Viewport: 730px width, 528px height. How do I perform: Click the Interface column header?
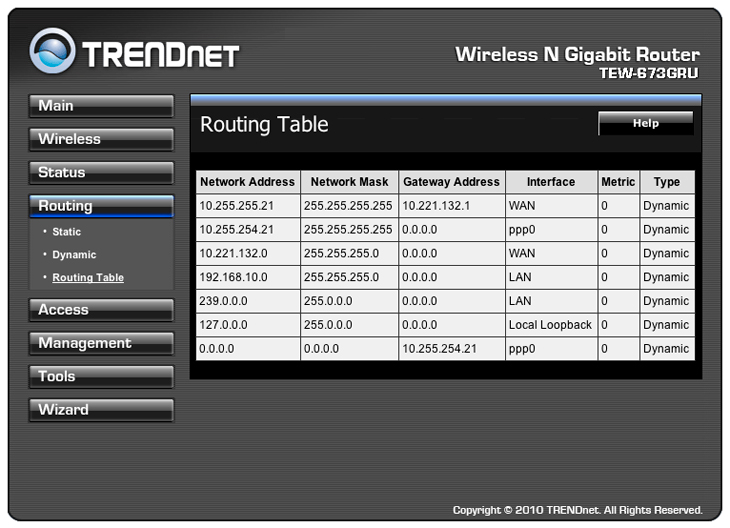tap(551, 182)
